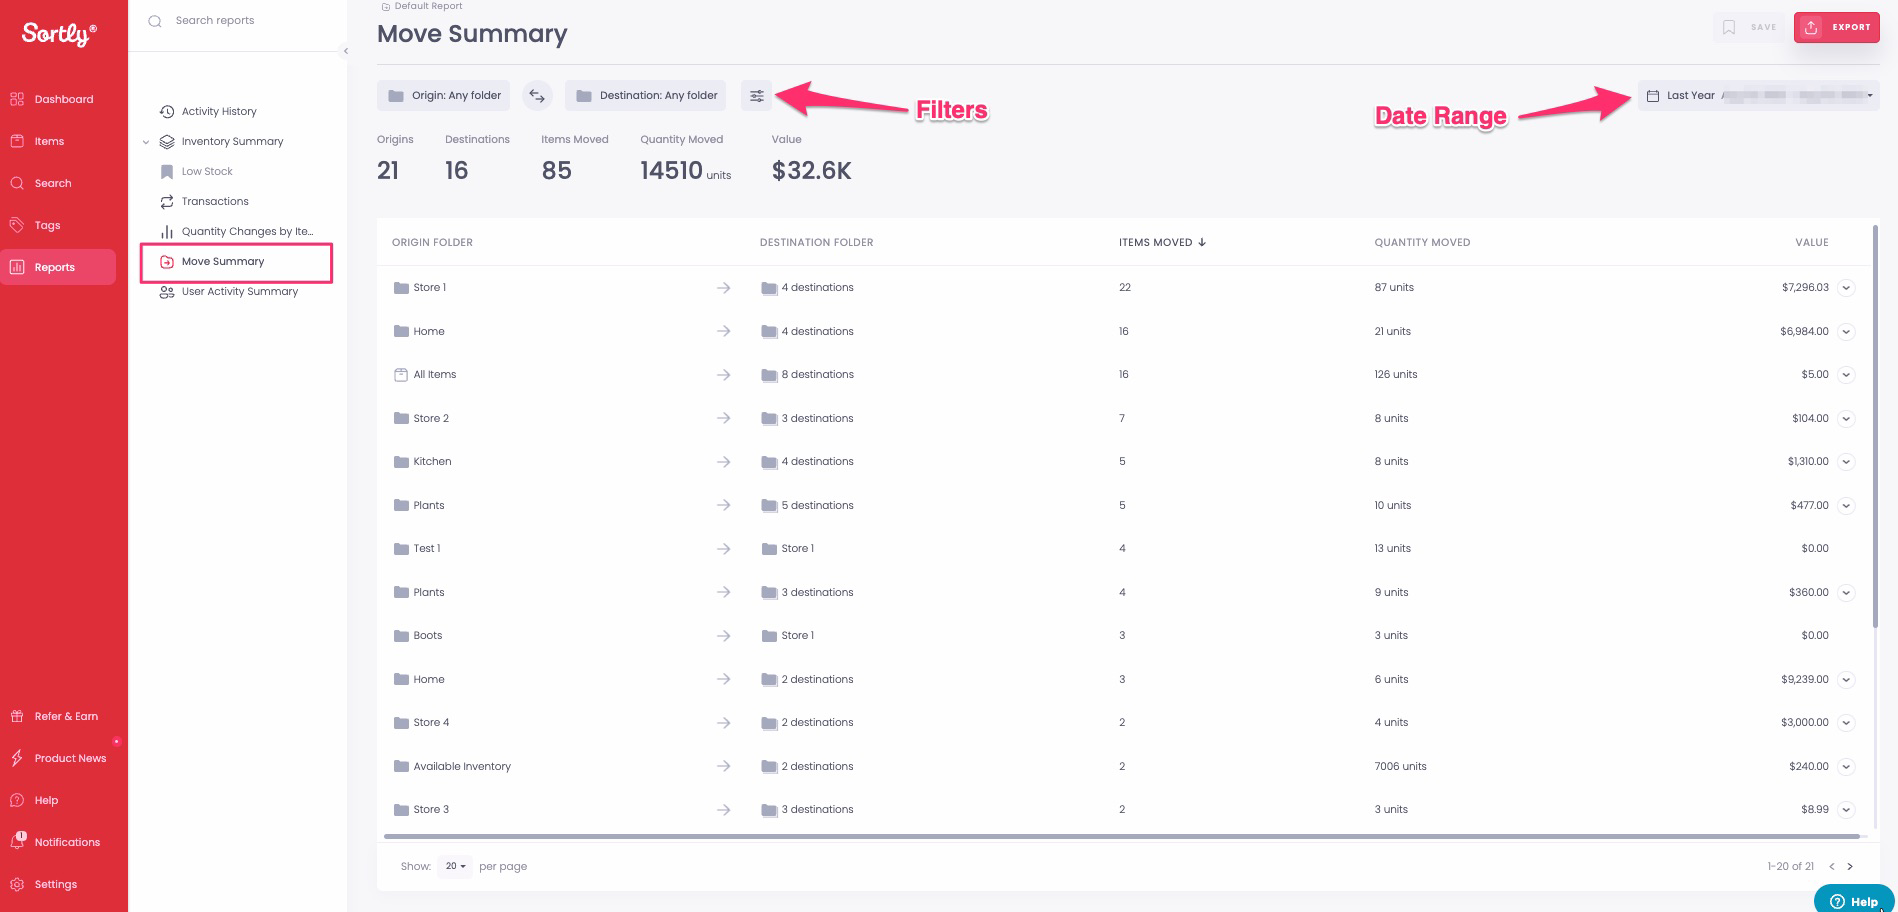The image size is (1898, 912).
Task: Expand the Kitchen row details chevron
Action: click(x=1846, y=462)
